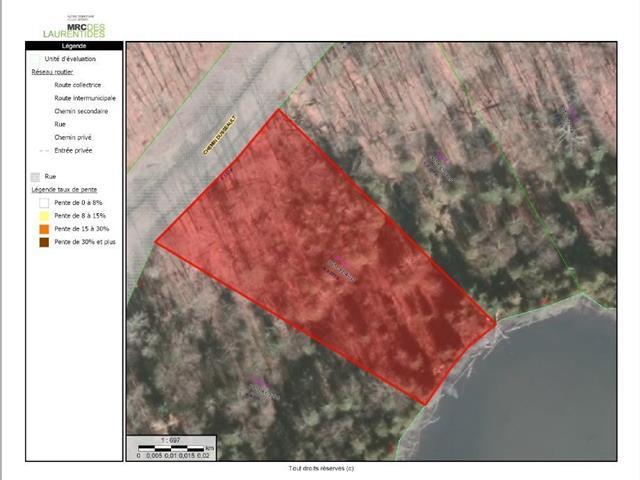
Task: Click the Entrée privée dashed line symbol
Action: 40,148
